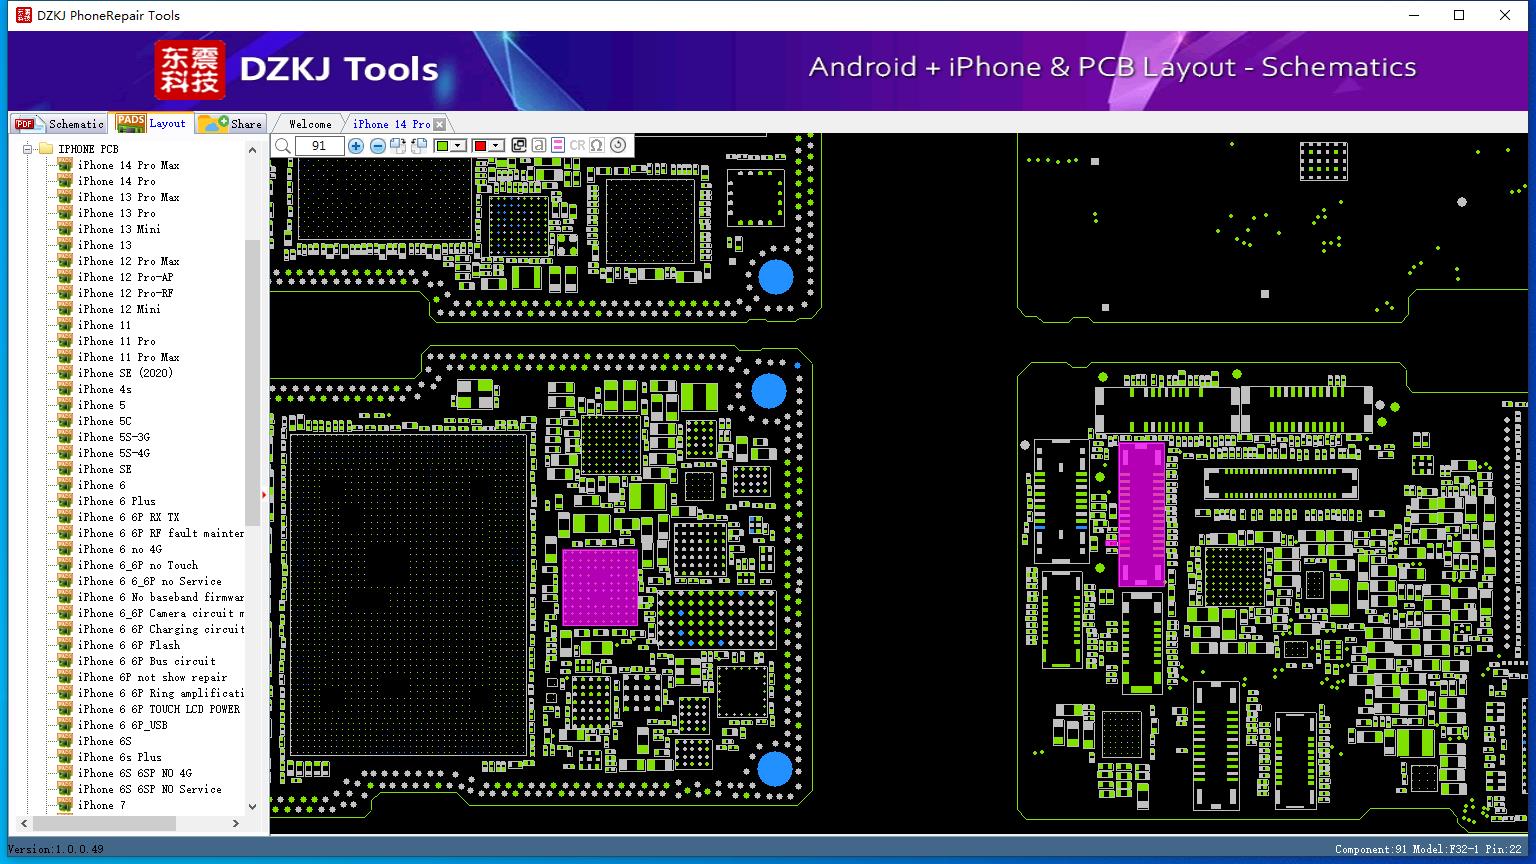Viewport: 1536px width, 864px height.
Task: Click the tree vertical scrollbar up arrow
Action: coord(252,150)
